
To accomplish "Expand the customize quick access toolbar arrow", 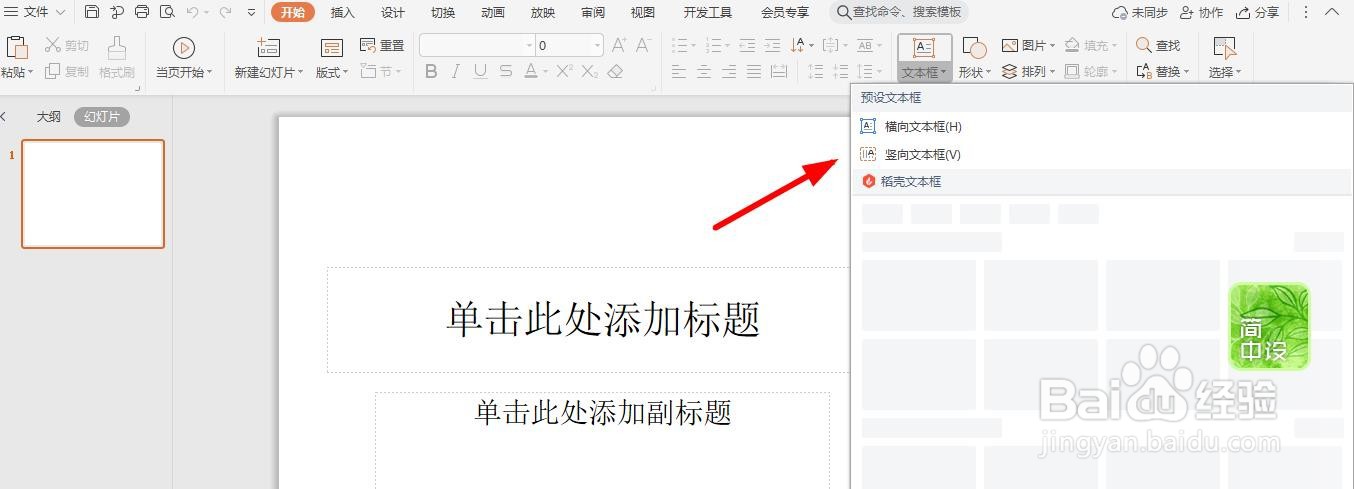I will coord(251,12).
